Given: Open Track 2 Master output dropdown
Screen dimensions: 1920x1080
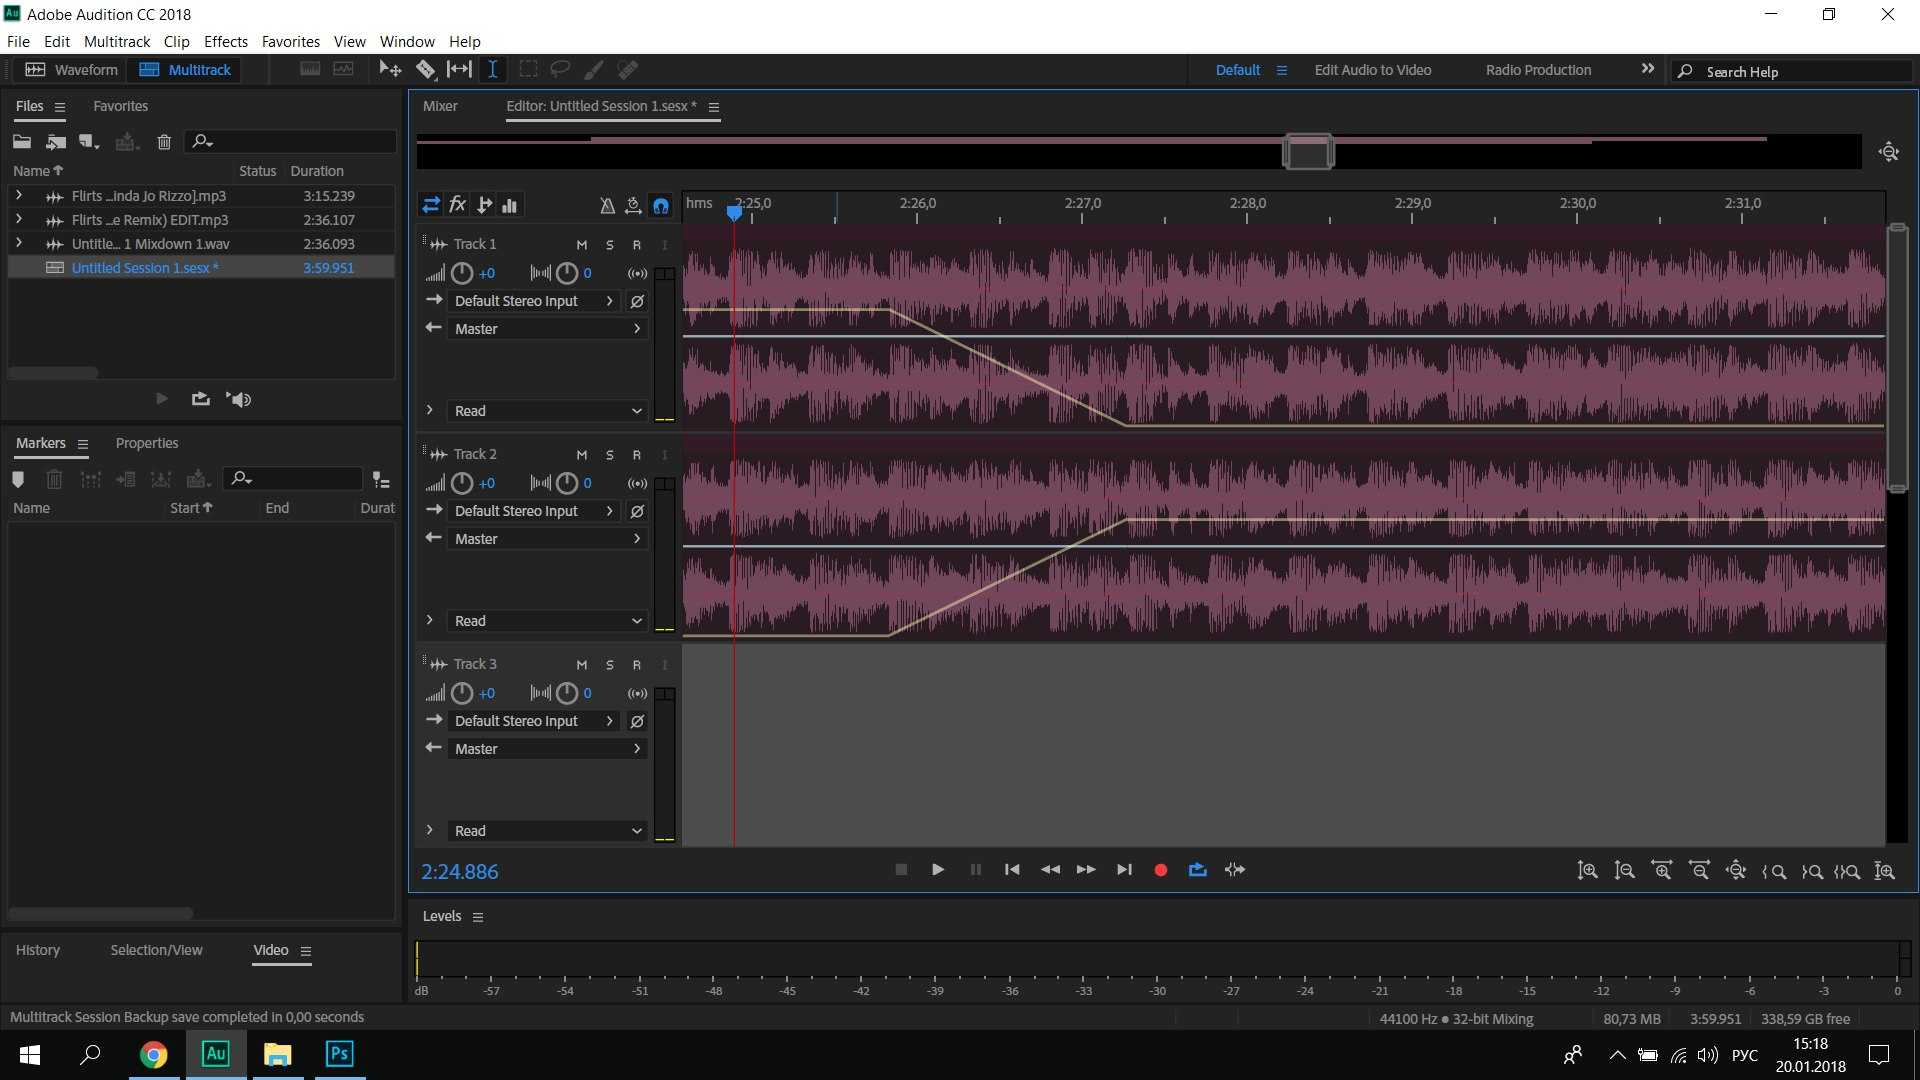Looking at the screenshot, I should pyautogui.click(x=547, y=539).
